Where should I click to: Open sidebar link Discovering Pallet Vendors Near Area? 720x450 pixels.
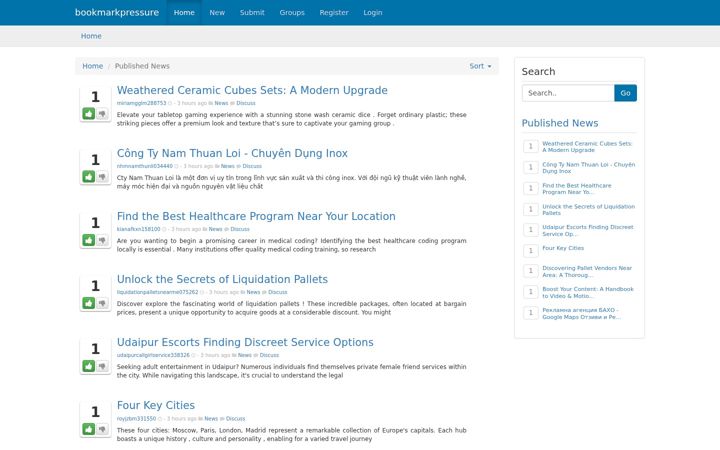click(587, 271)
